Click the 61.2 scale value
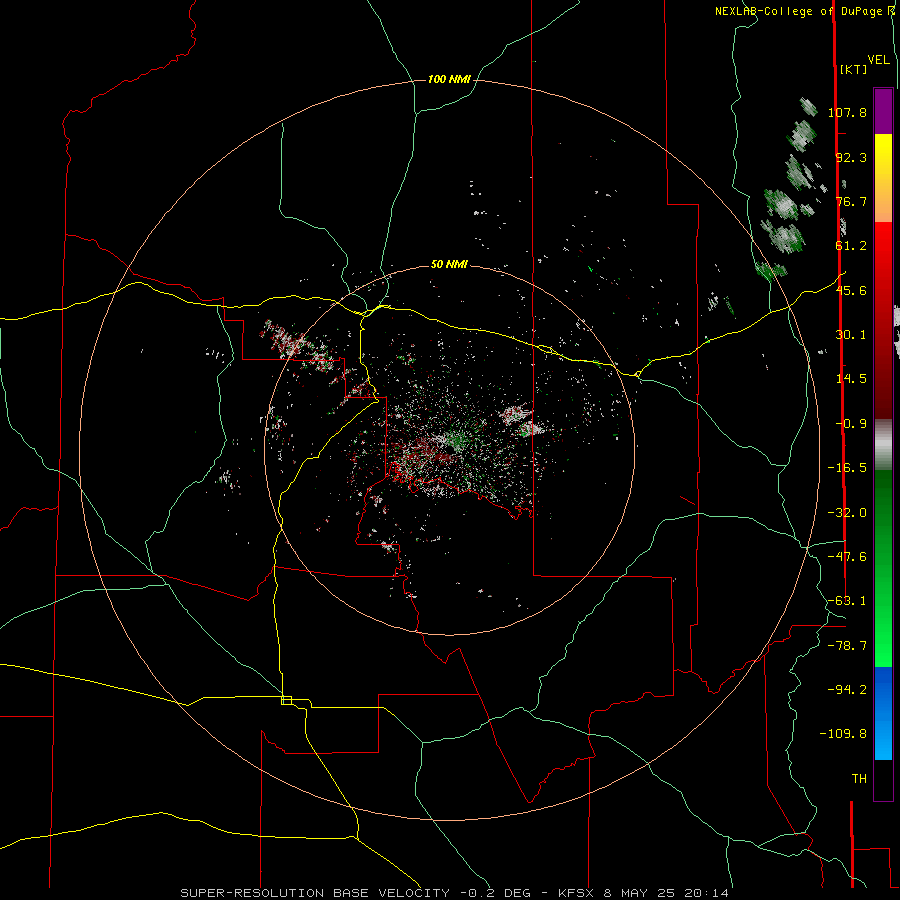Screen dimensions: 900x900 pyautogui.click(x=851, y=246)
